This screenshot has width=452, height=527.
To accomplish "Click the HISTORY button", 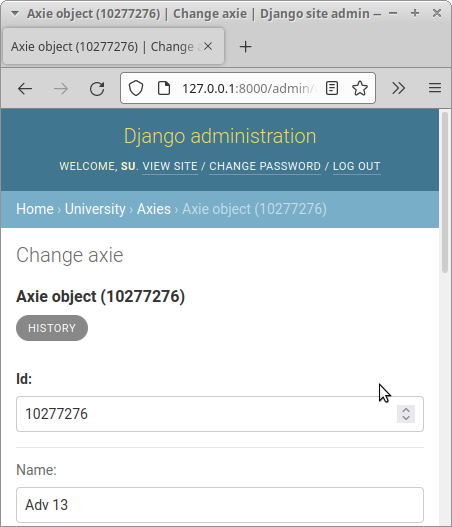I will [52, 328].
